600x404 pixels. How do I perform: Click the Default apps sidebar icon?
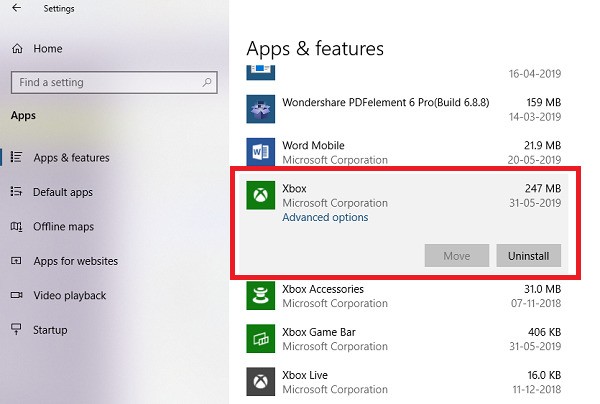pos(16,191)
